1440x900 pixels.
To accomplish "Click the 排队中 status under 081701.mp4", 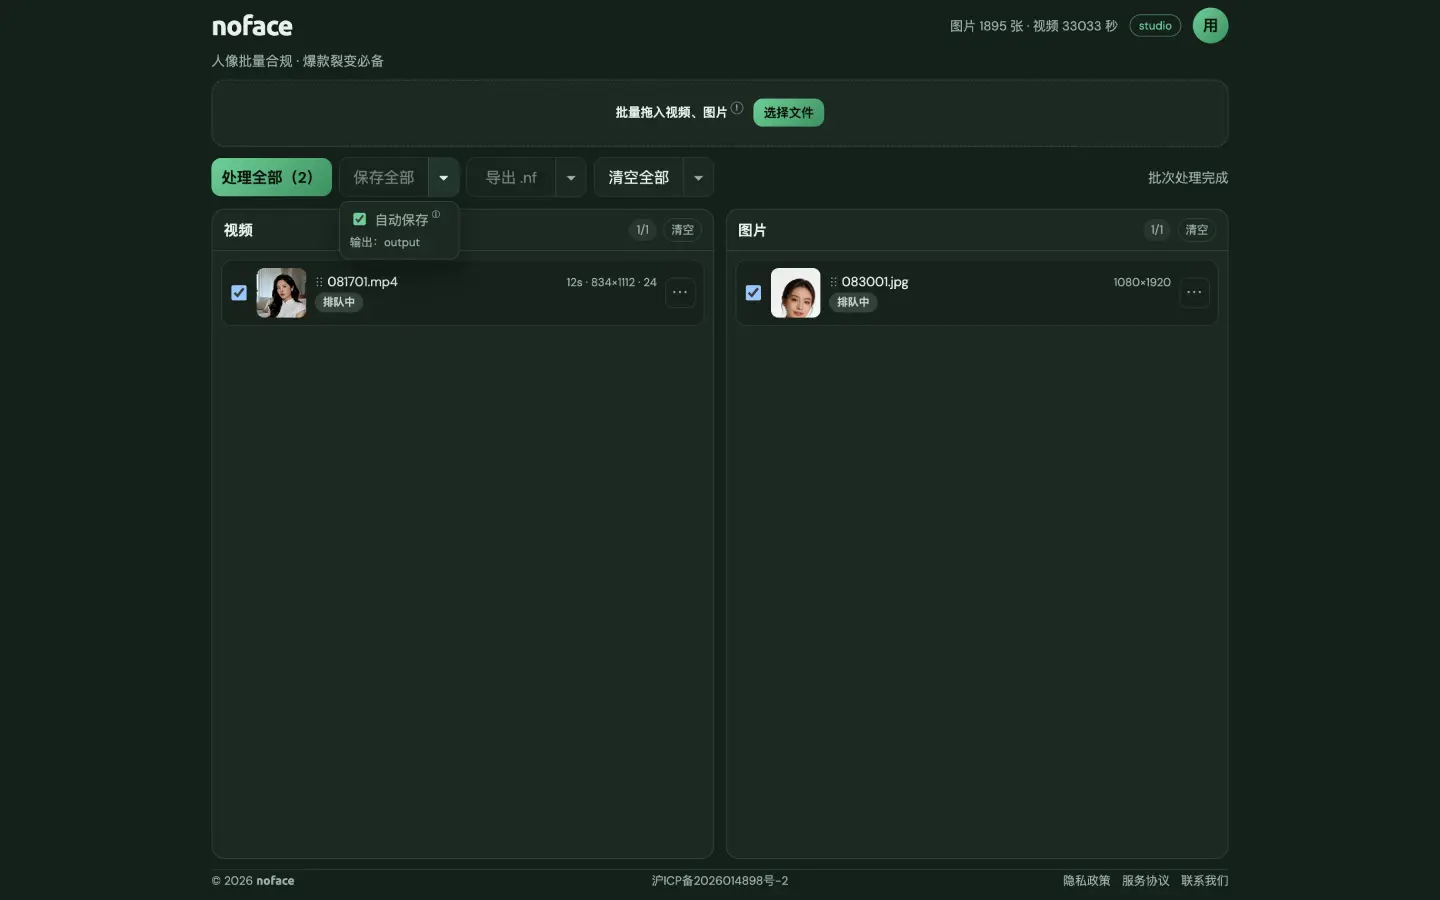I will click(x=339, y=302).
